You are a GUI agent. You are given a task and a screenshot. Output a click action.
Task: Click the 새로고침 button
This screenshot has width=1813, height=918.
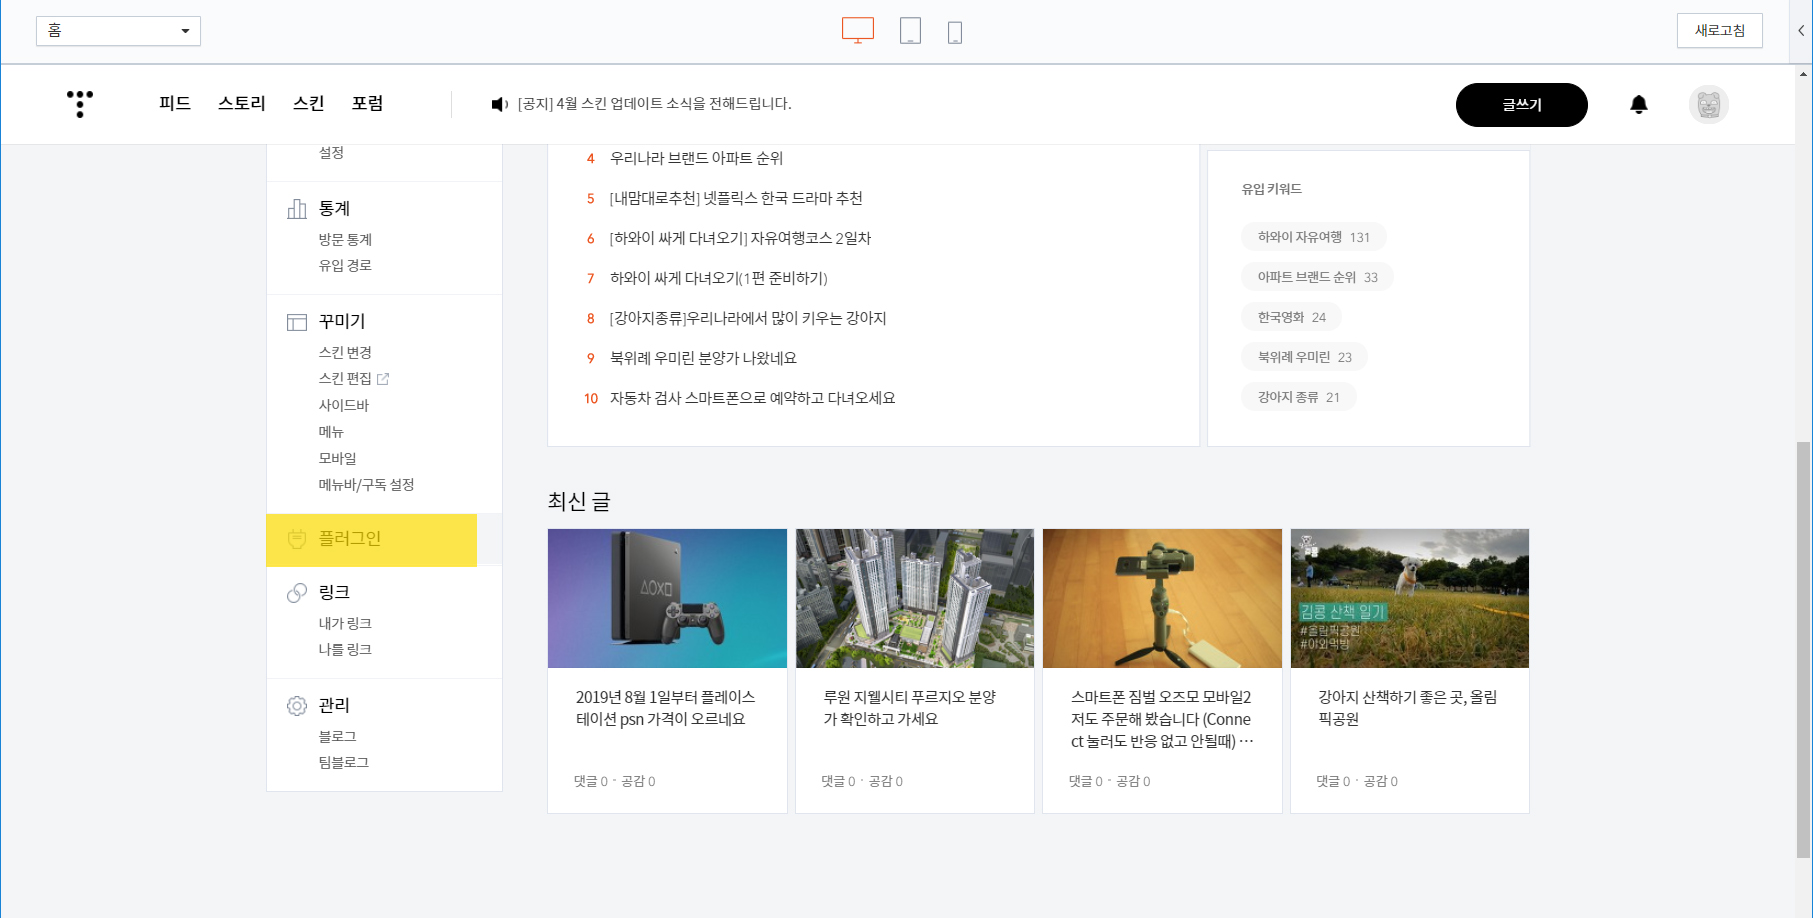pyautogui.click(x=1720, y=31)
